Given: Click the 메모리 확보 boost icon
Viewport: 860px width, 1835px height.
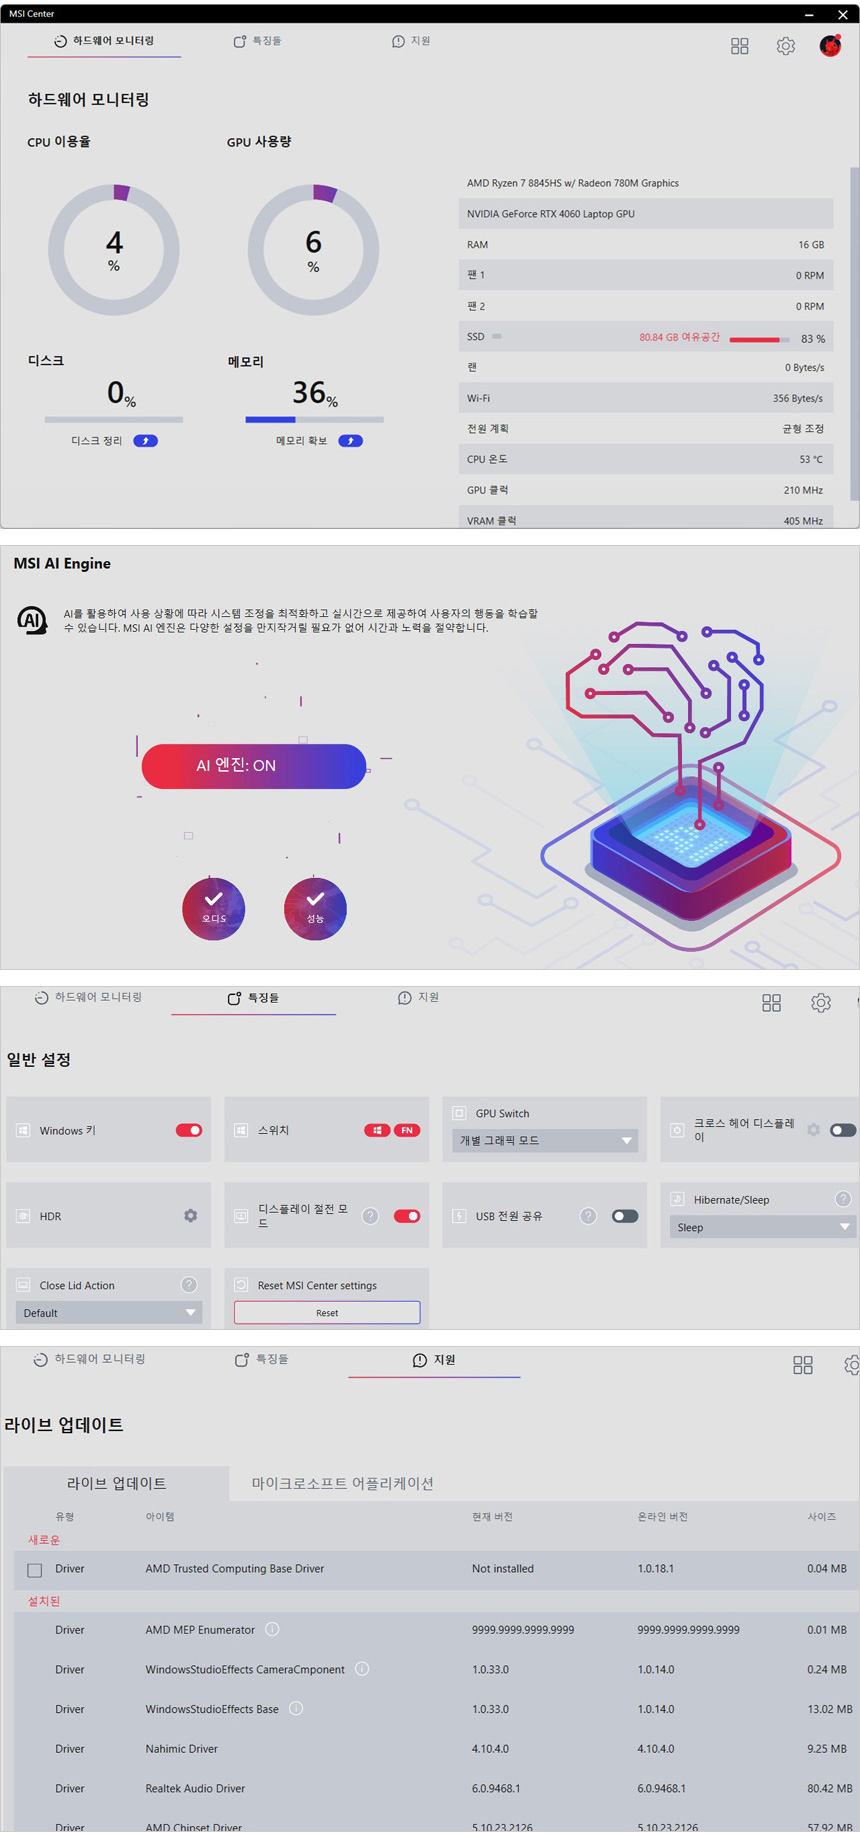Looking at the screenshot, I should (350, 441).
